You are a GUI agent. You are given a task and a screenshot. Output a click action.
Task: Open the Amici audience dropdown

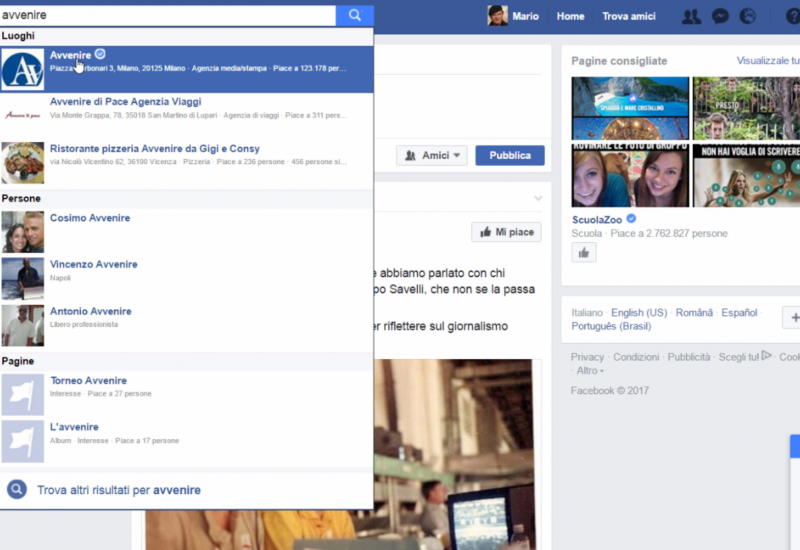tap(432, 156)
